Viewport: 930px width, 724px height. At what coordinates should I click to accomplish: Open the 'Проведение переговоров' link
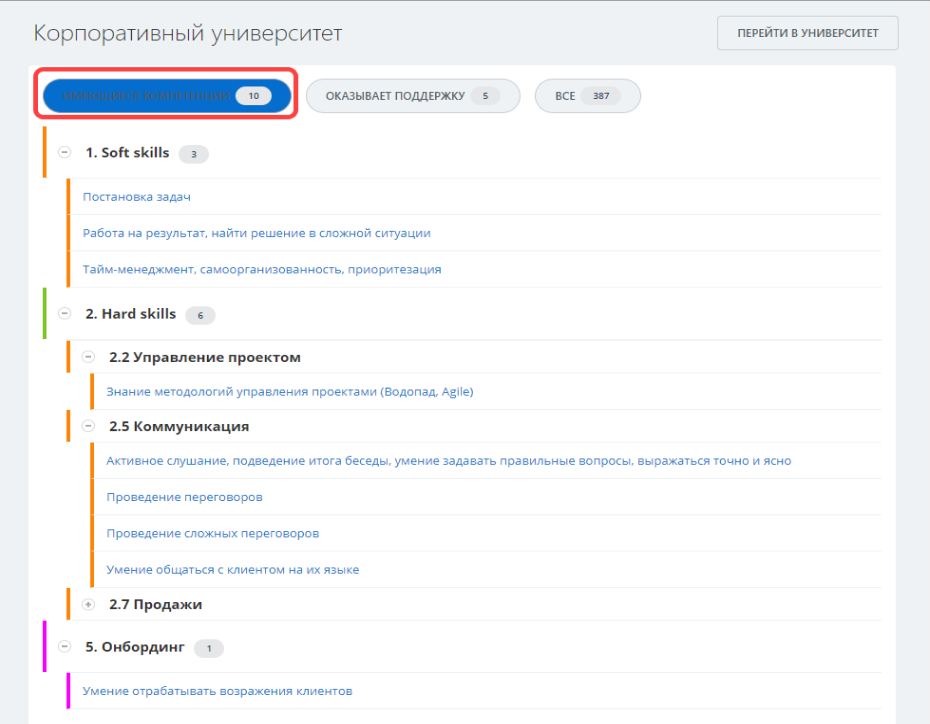(x=184, y=497)
